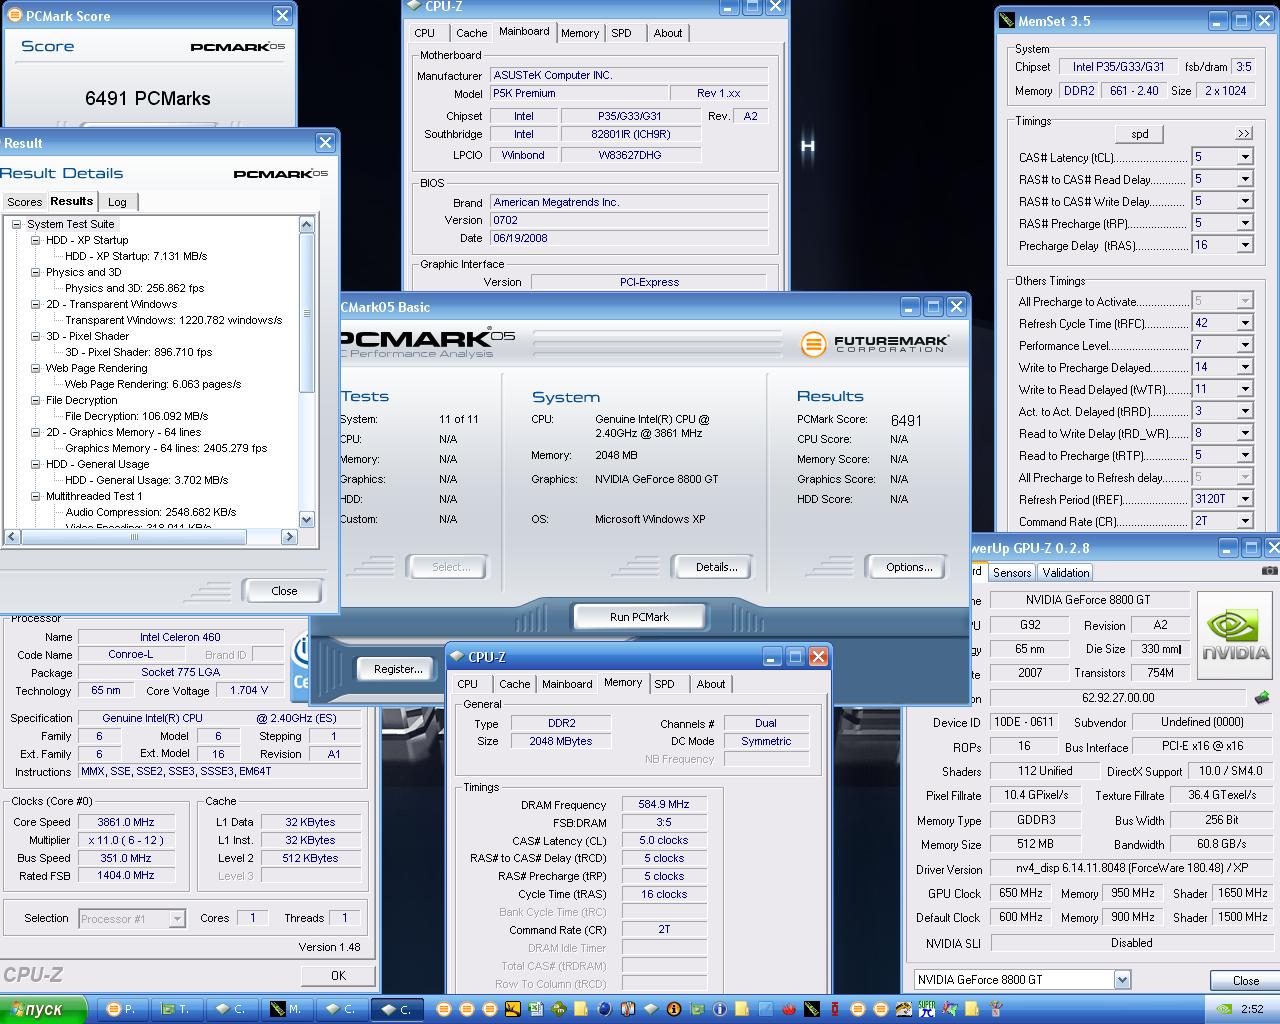Click the 'P5K Premium' model field
Screen dimensions: 1280x1024
point(579,93)
